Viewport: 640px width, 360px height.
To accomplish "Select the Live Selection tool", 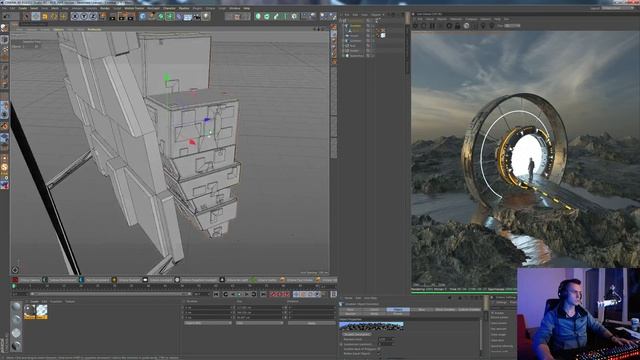I will 26,16.
